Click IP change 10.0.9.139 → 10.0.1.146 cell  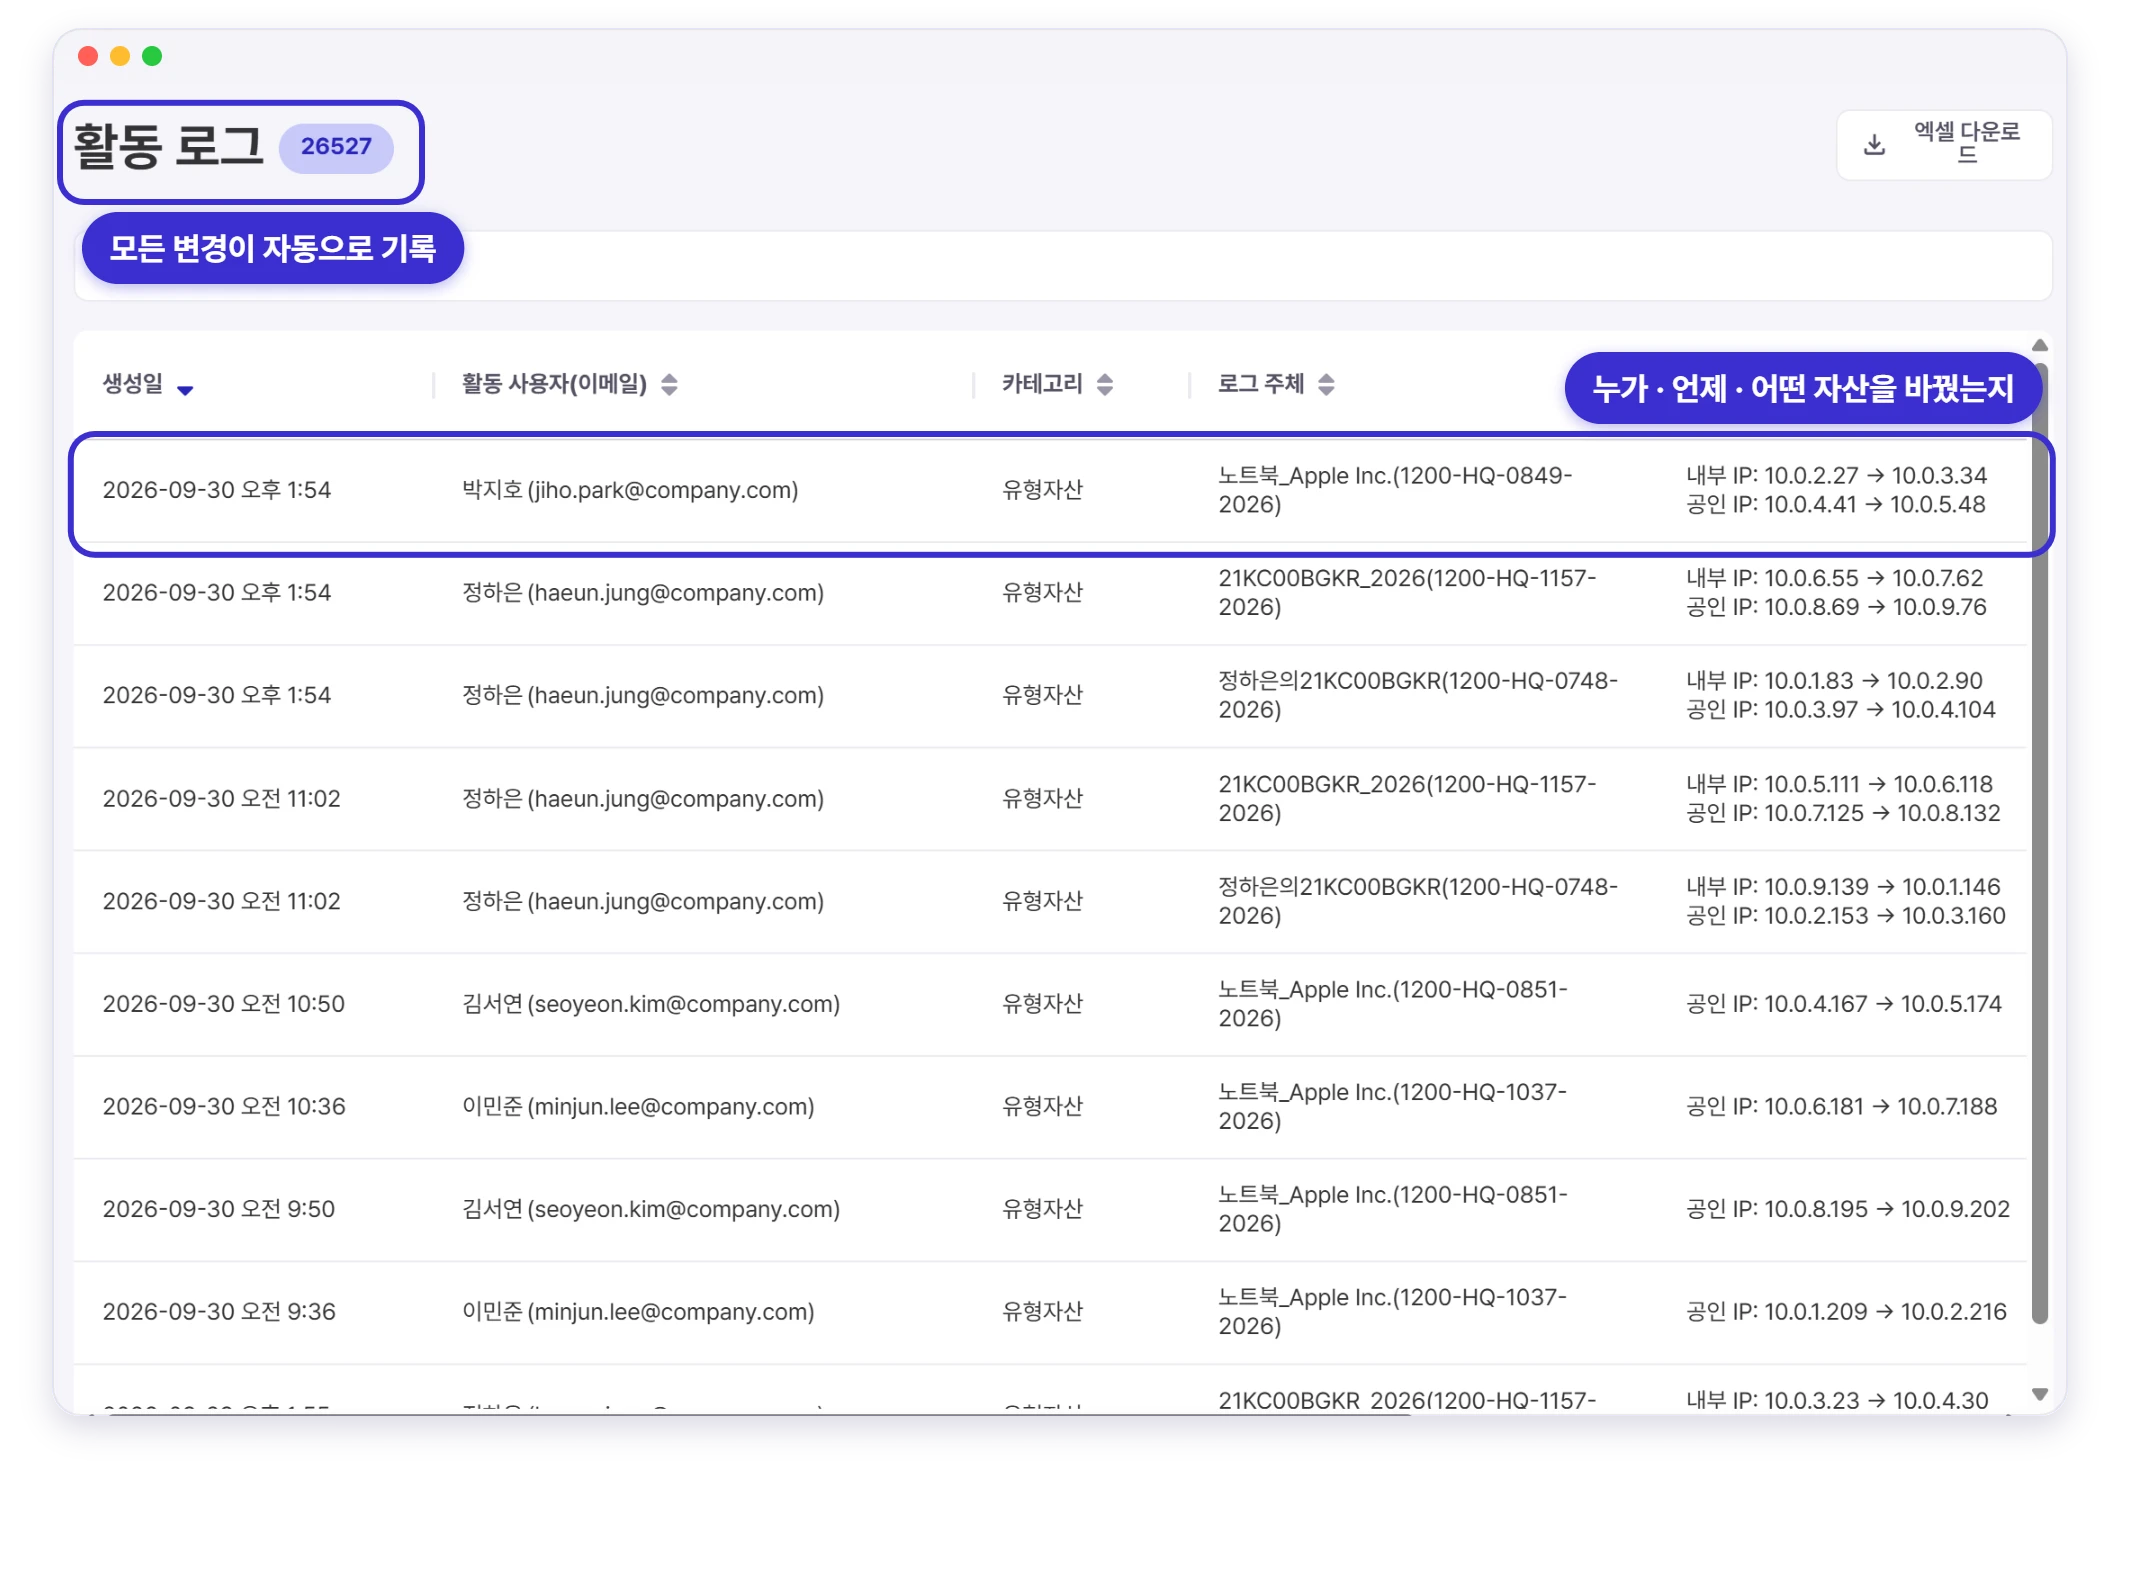point(1843,887)
